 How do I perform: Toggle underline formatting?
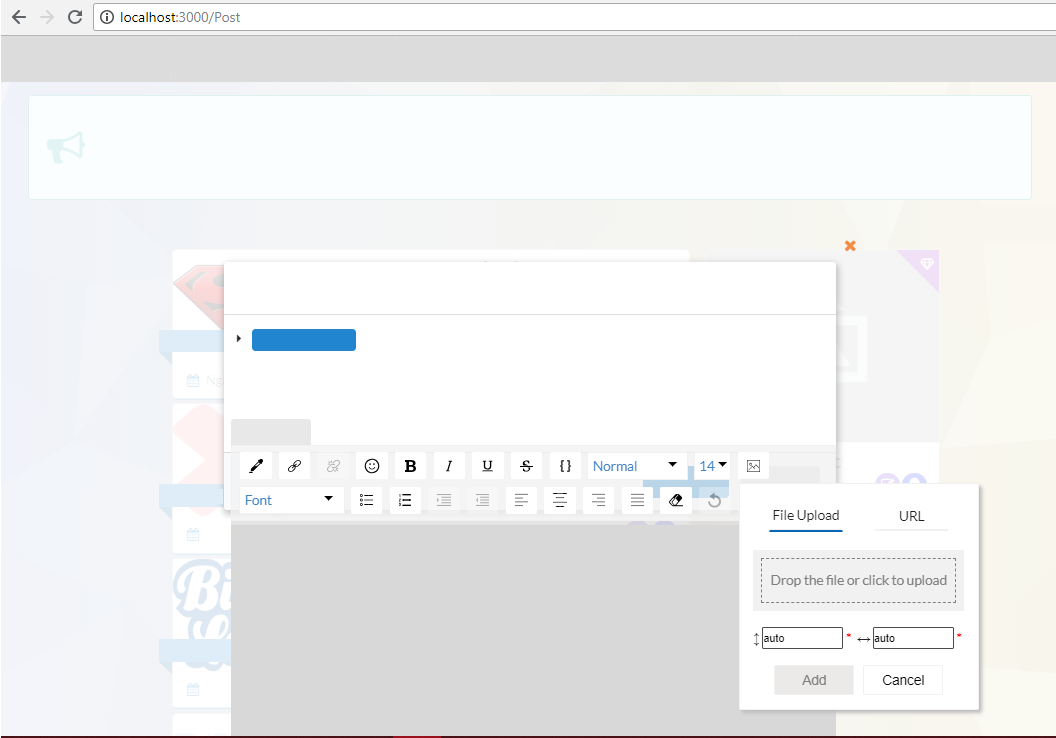click(x=487, y=465)
